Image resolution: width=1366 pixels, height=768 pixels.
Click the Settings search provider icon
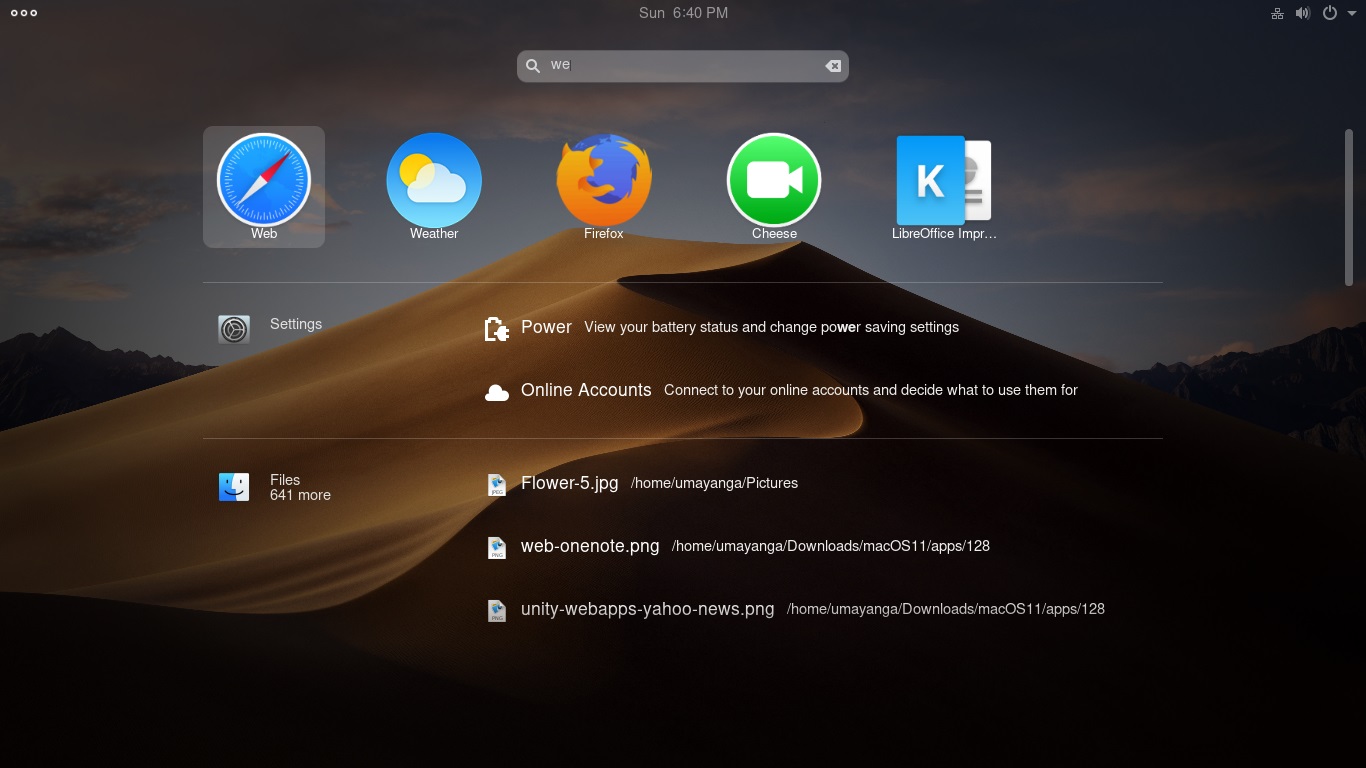pos(234,328)
